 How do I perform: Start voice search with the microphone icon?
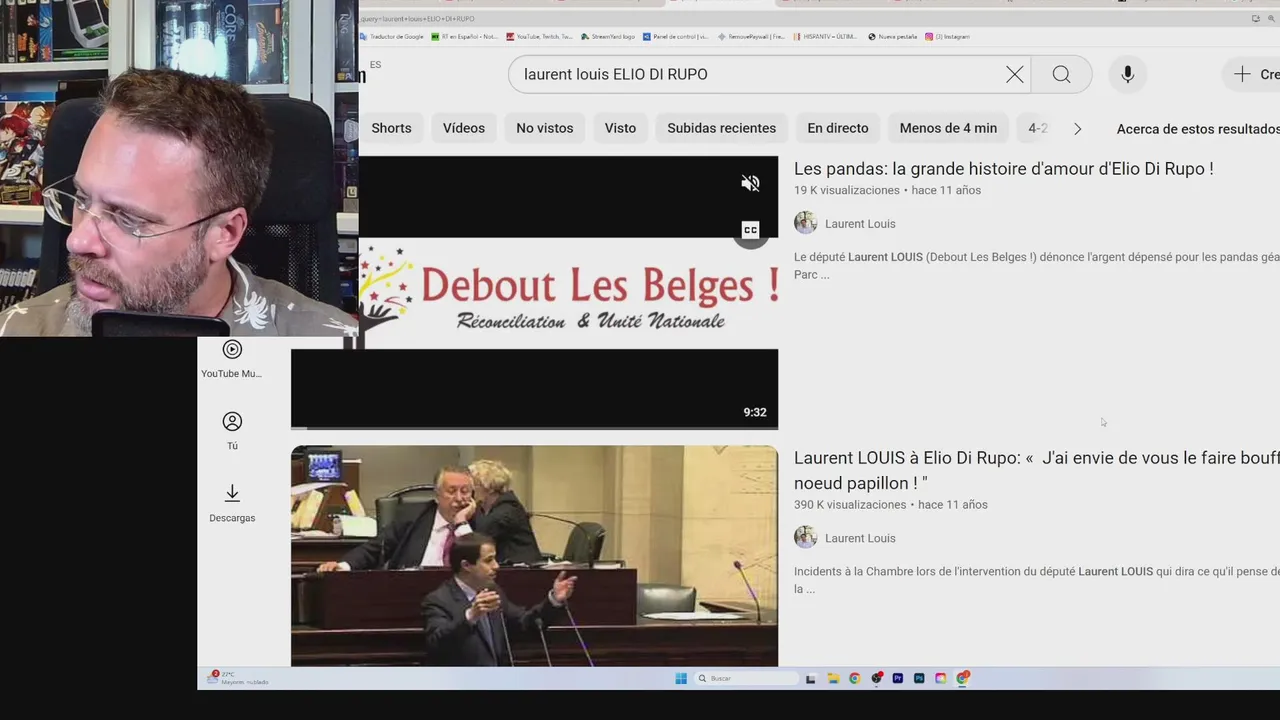(1127, 74)
